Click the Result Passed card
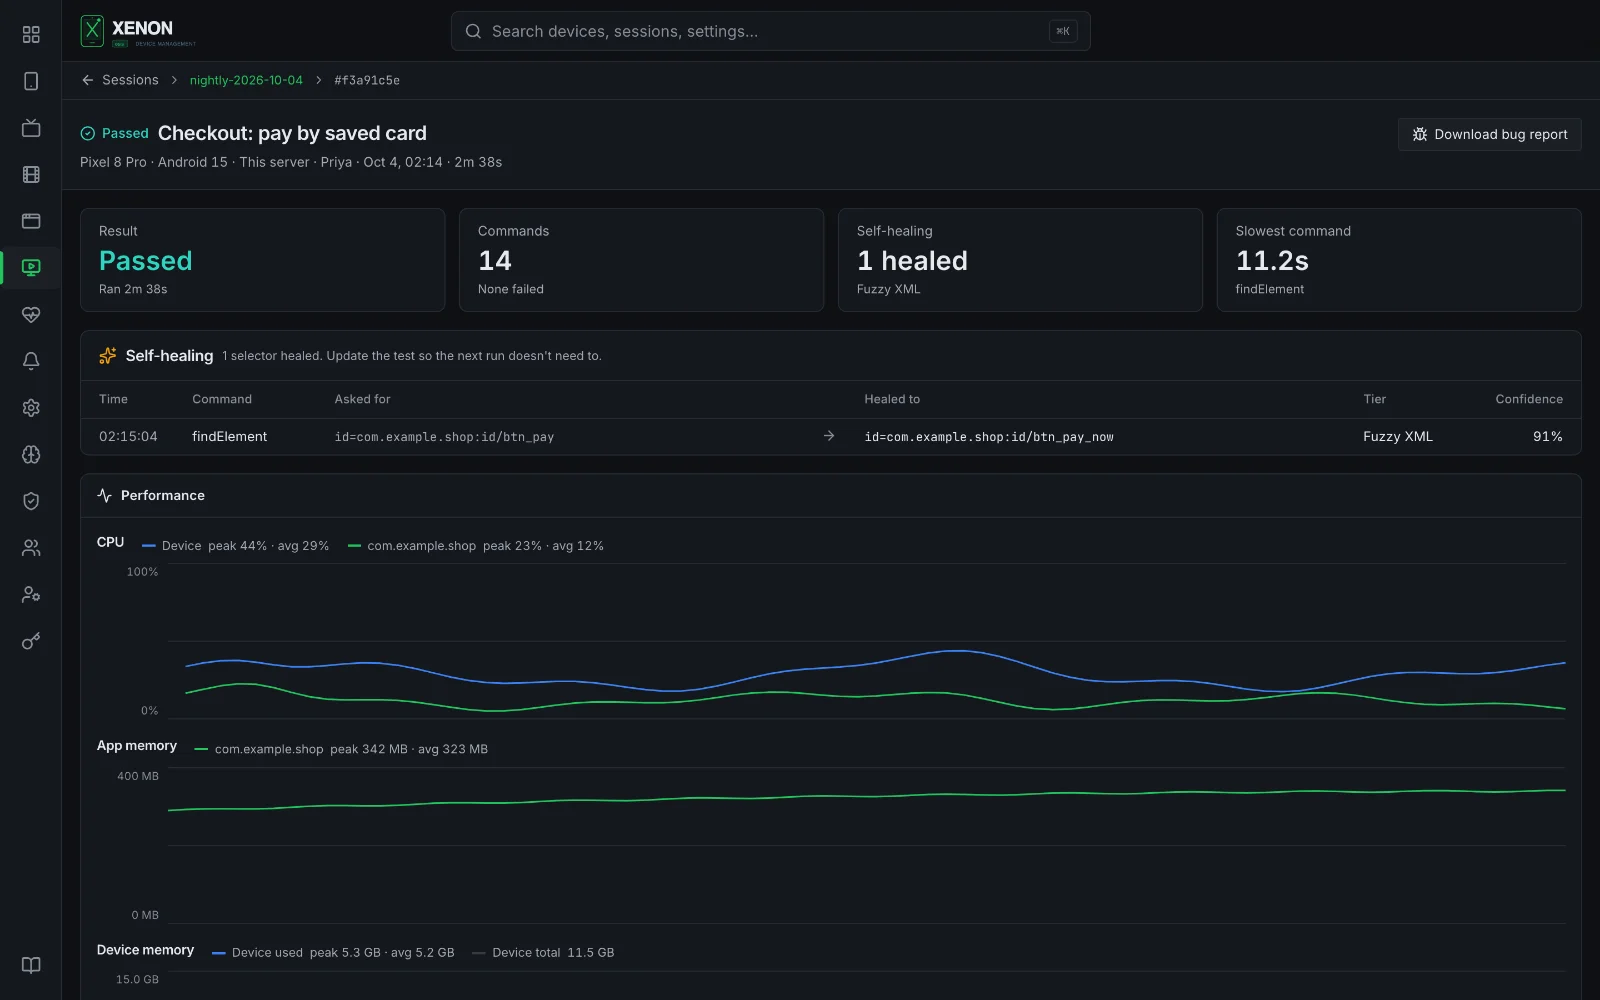 262,260
